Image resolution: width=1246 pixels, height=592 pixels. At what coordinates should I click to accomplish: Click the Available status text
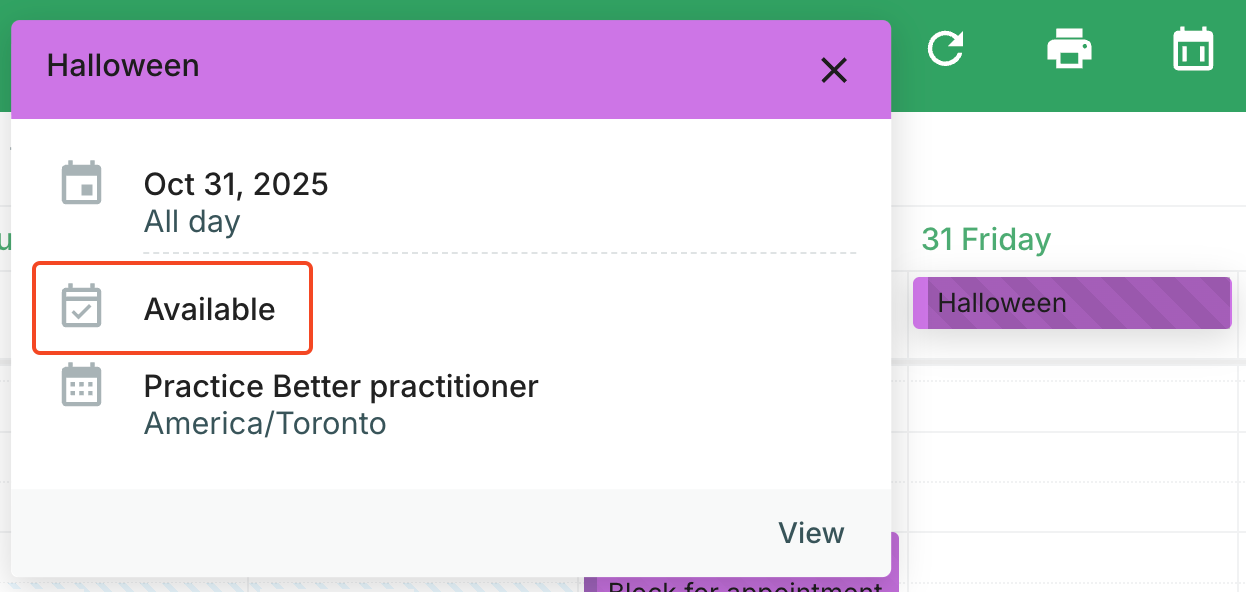point(209,310)
